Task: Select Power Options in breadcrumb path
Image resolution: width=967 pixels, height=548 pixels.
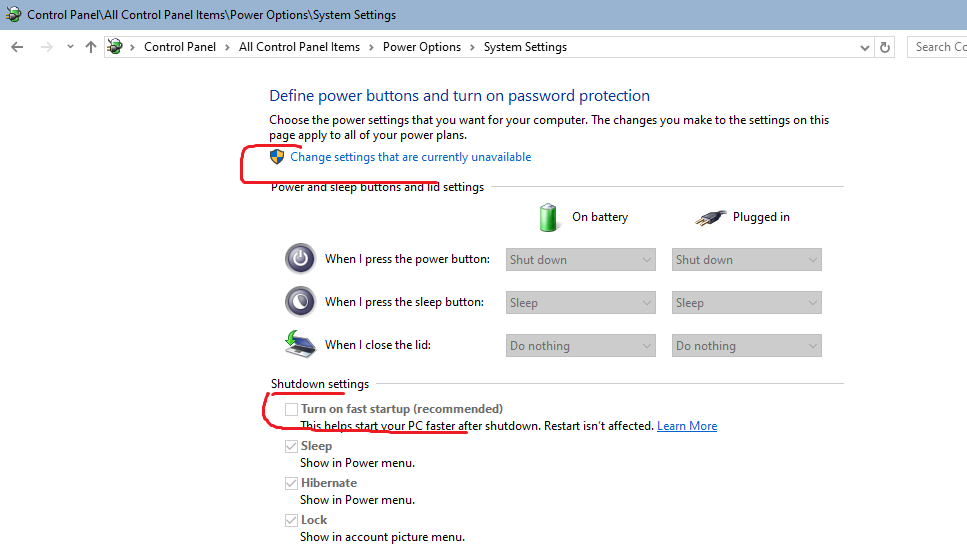Action: [422, 47]
